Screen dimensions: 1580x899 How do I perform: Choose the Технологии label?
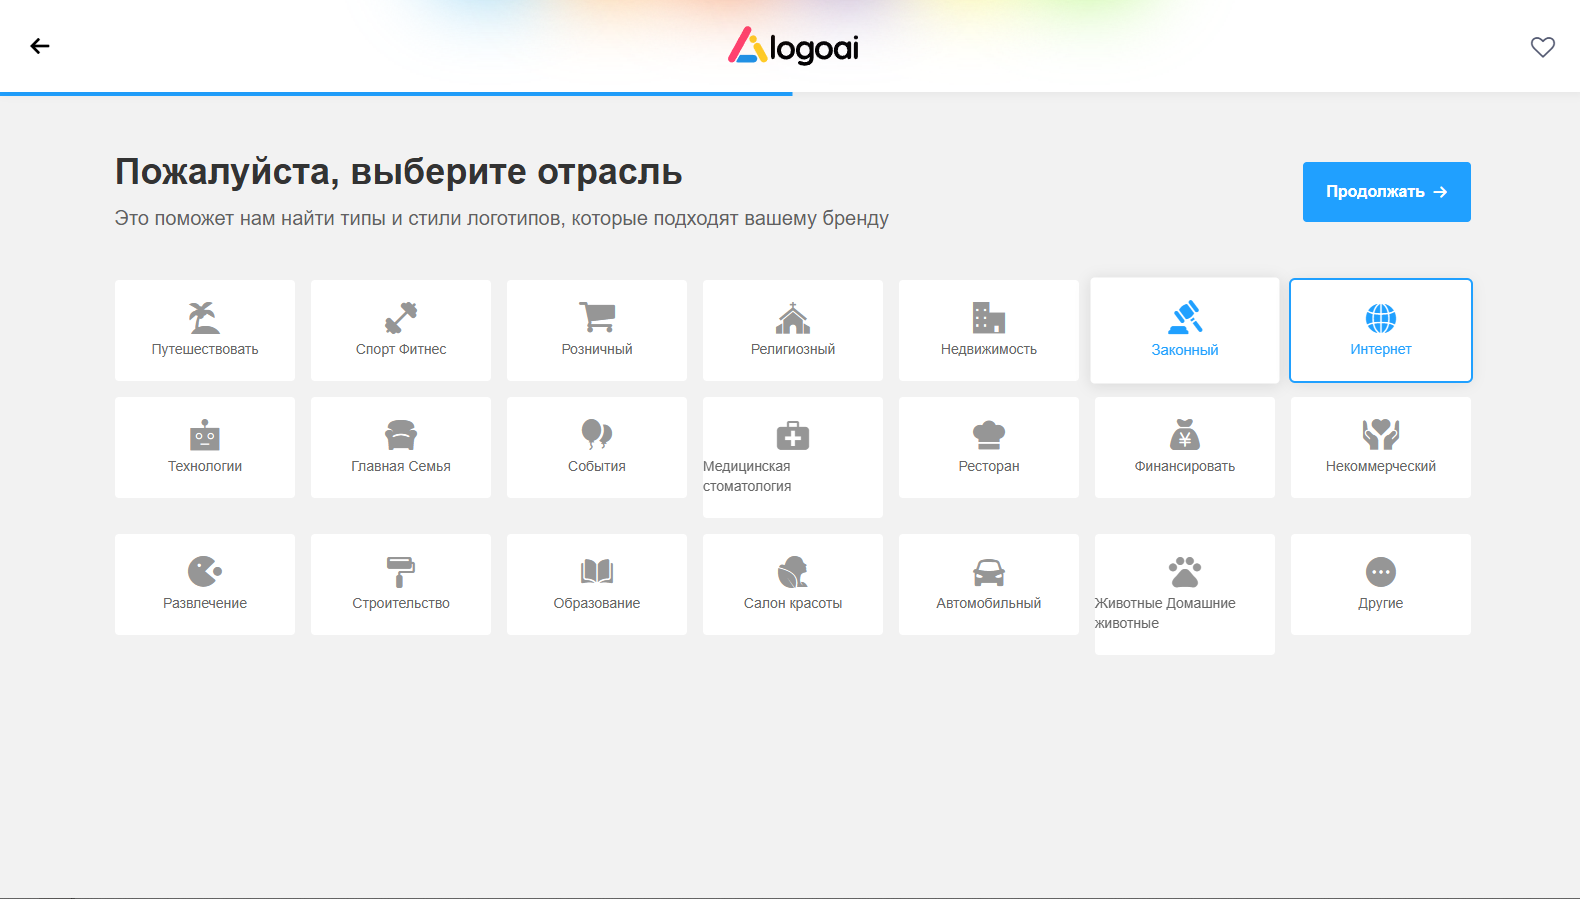[x=205, y=466]
